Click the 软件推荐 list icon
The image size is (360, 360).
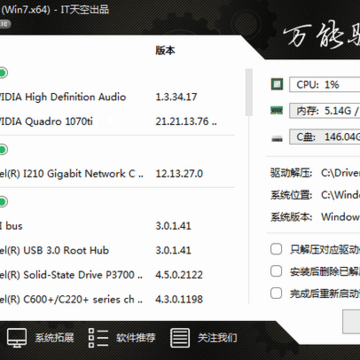(98, 338)
